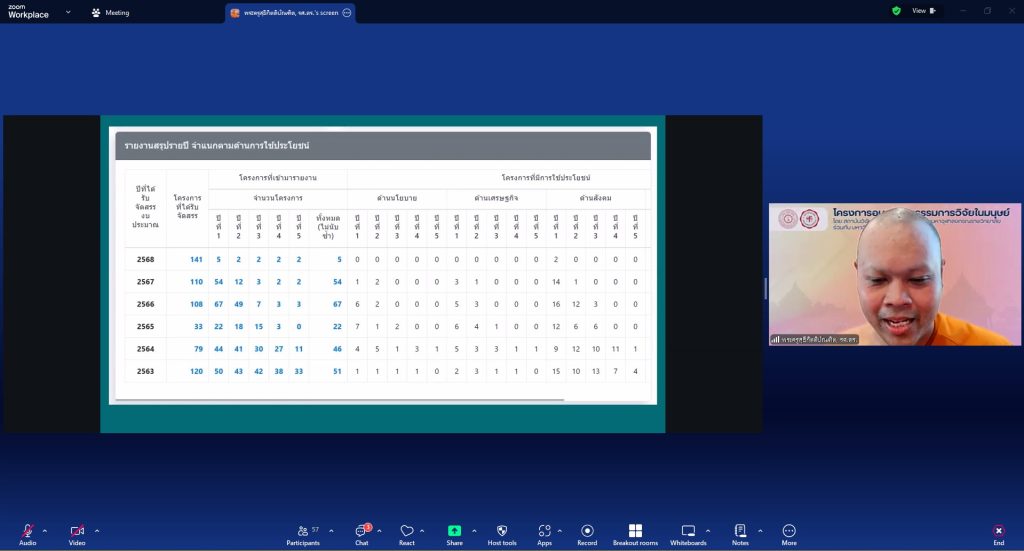
Task: Click the View button at top right
Action: click(924, 11)
